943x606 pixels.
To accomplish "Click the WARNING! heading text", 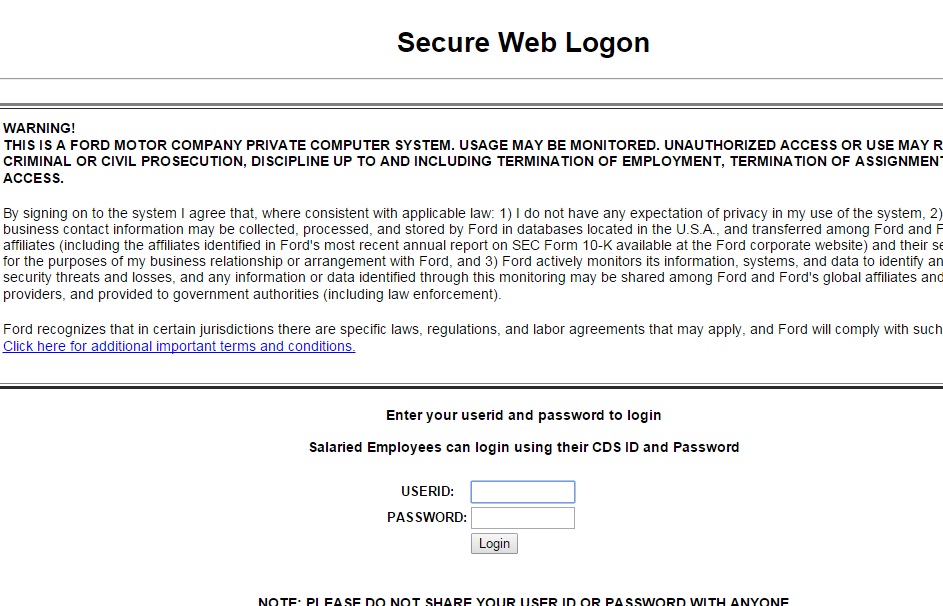I will tap(39, 128).
